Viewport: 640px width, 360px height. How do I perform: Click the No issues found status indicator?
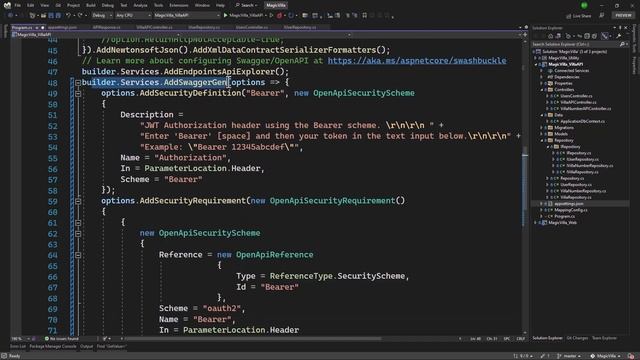[x=62, y=338]
